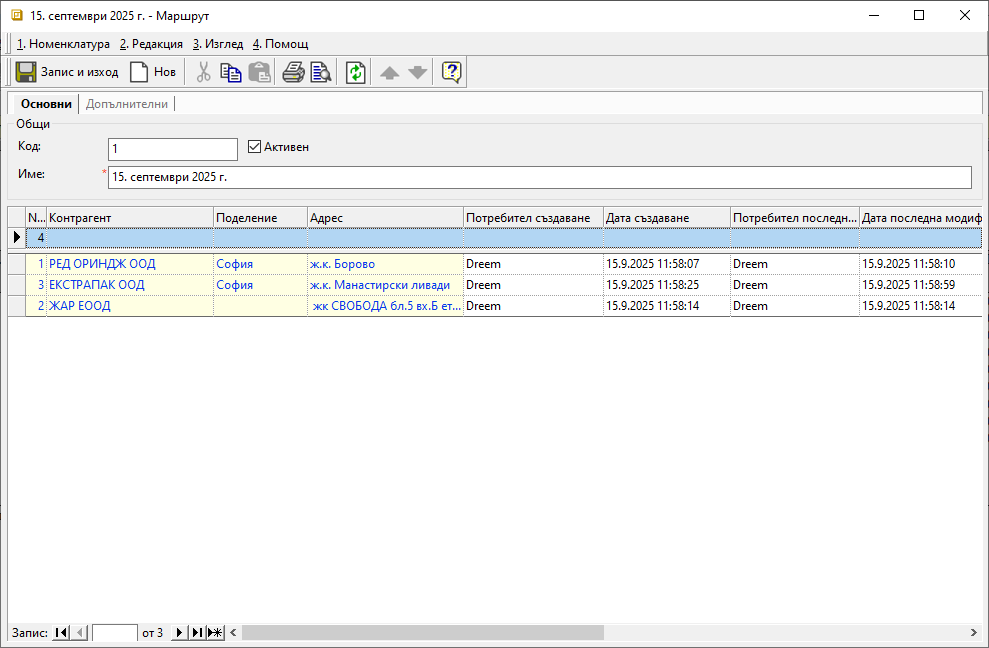Go to next record navigation button
Screen dimensions: 989x648
[x=180, y=632]
